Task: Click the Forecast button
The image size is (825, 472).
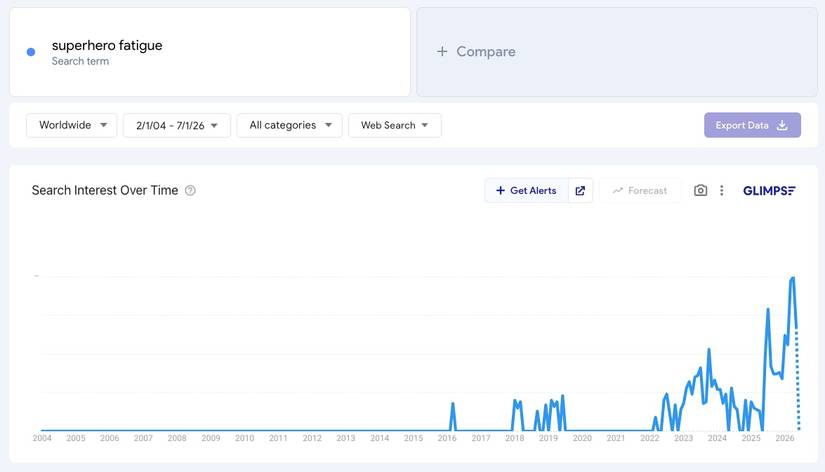Action: tap(640, 190)
